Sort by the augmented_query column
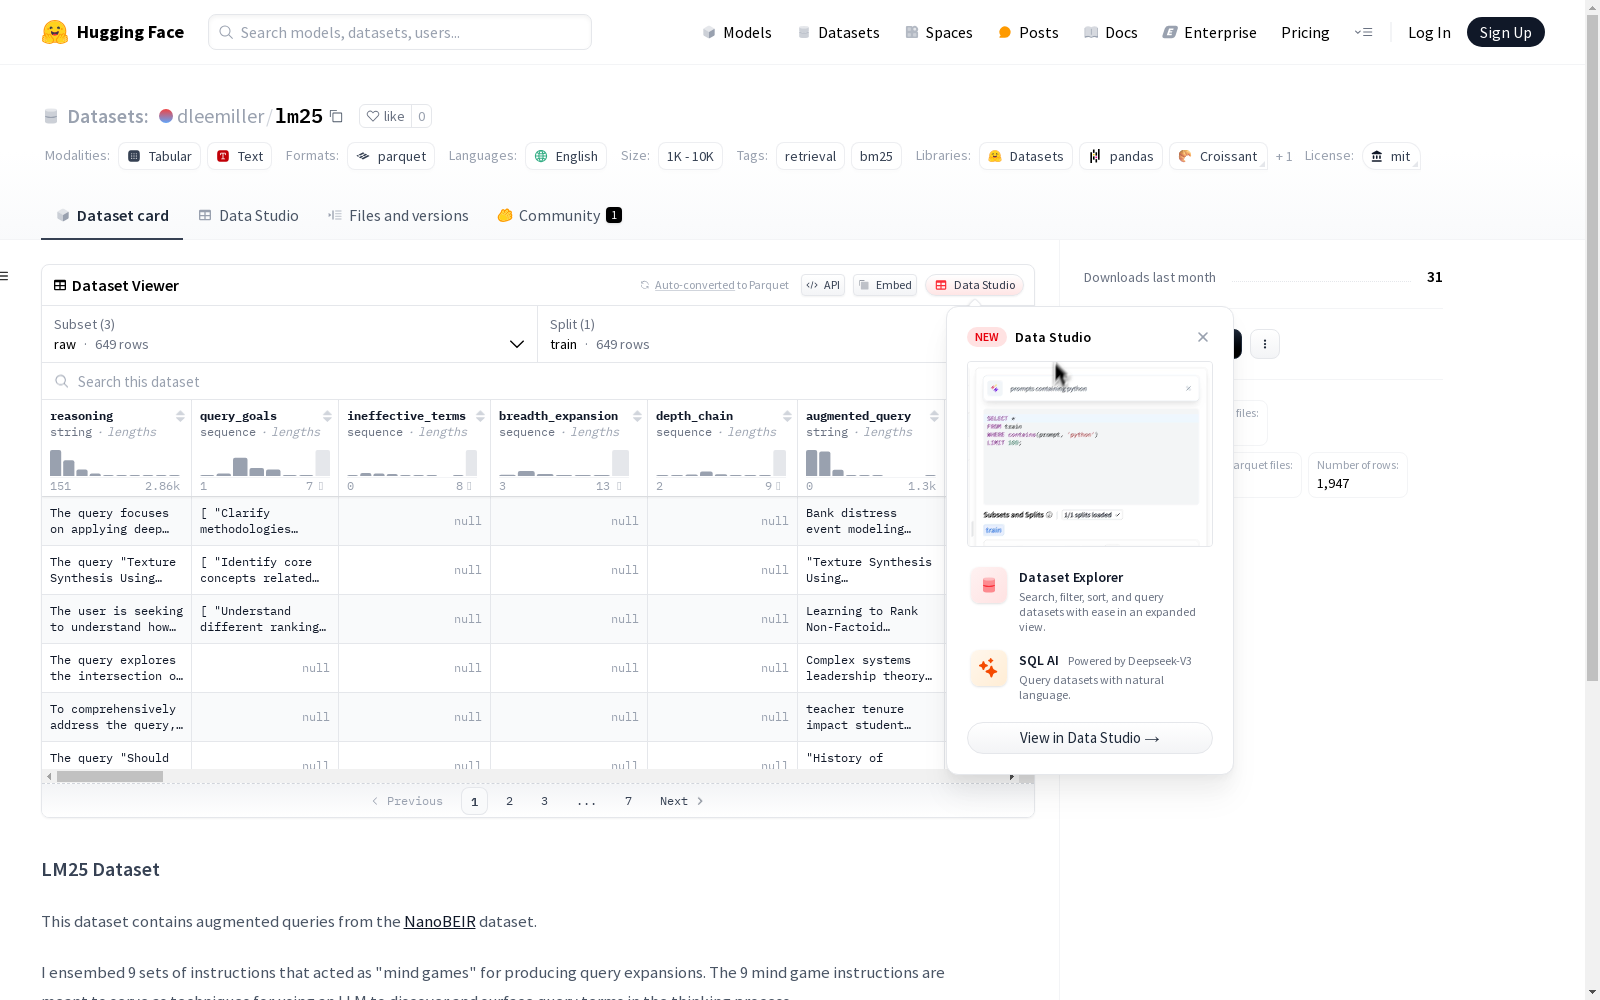This screenshot has height=1000, width=1600. click(x=934, y=416)
